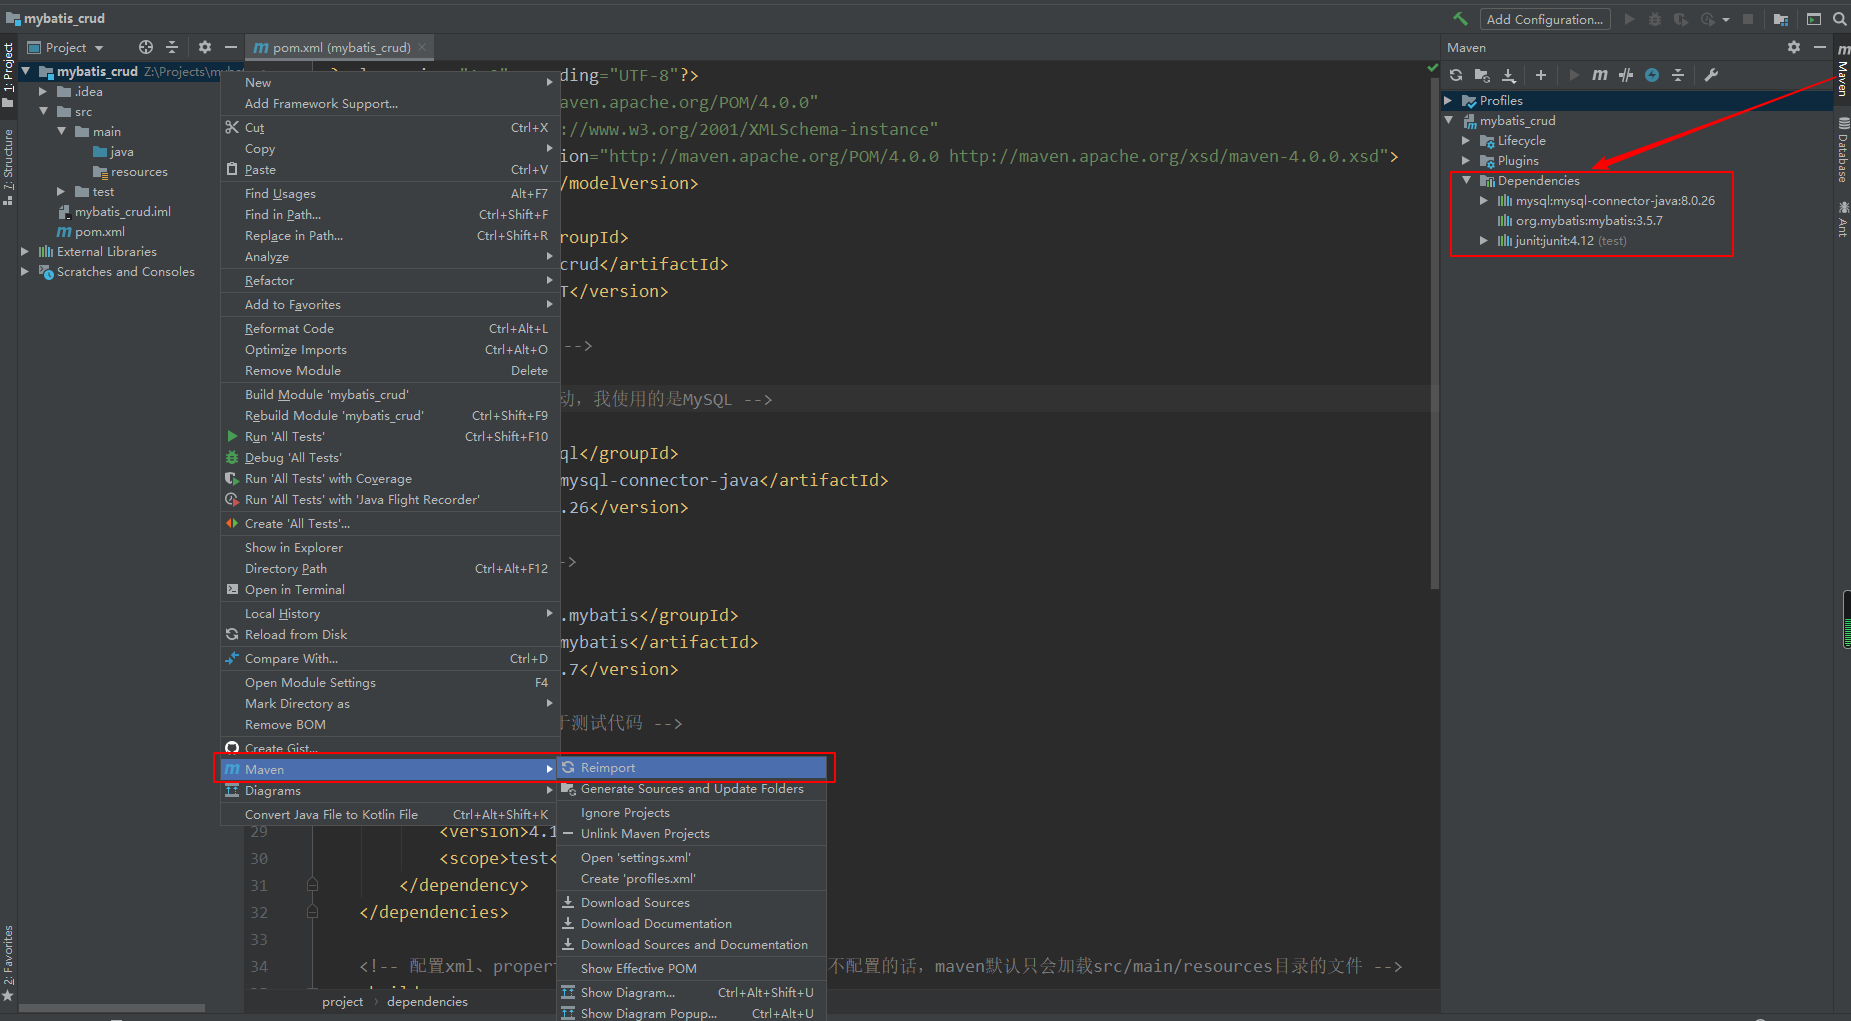Expand the Plugins node in Maven panel
The width and height of the screenshot is (1851, 1021).
[x=1466, y=160]
